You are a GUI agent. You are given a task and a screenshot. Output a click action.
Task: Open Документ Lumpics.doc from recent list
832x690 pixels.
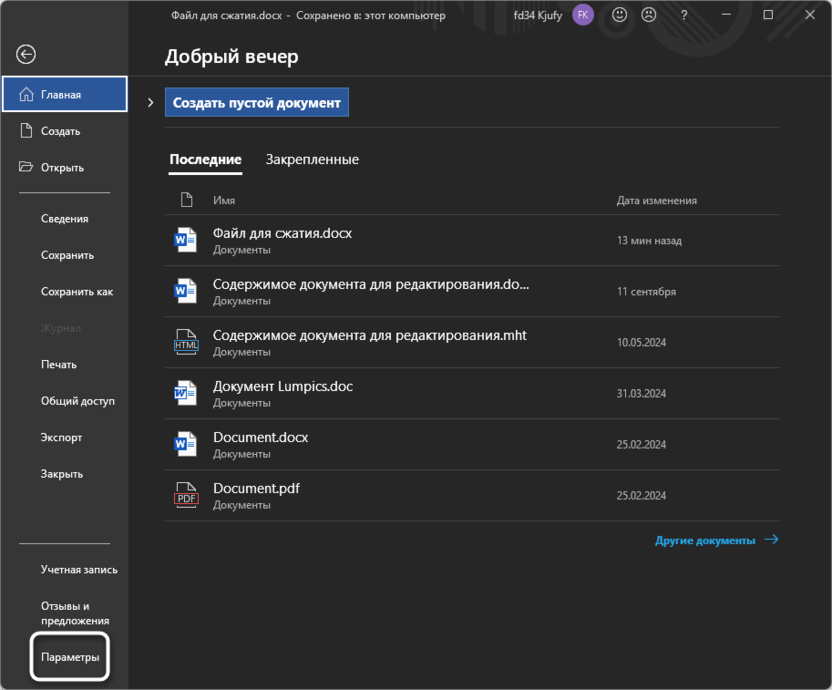pyautogui.click(x=283, y=387)
